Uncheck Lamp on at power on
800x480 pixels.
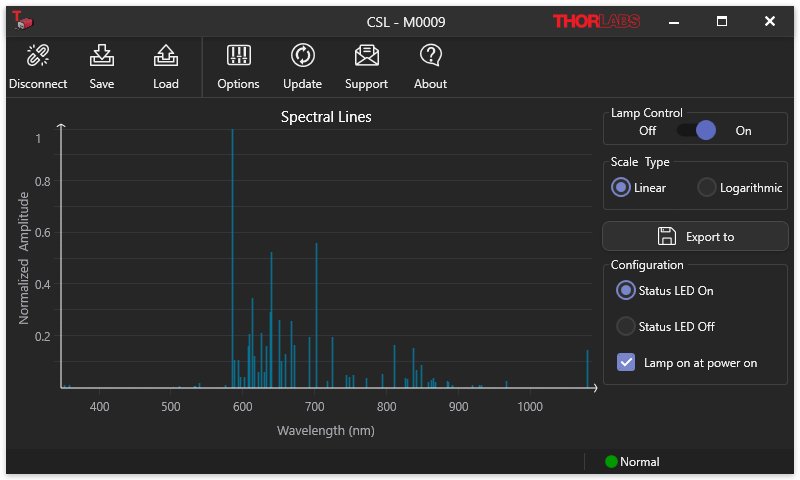coord(626,363)
